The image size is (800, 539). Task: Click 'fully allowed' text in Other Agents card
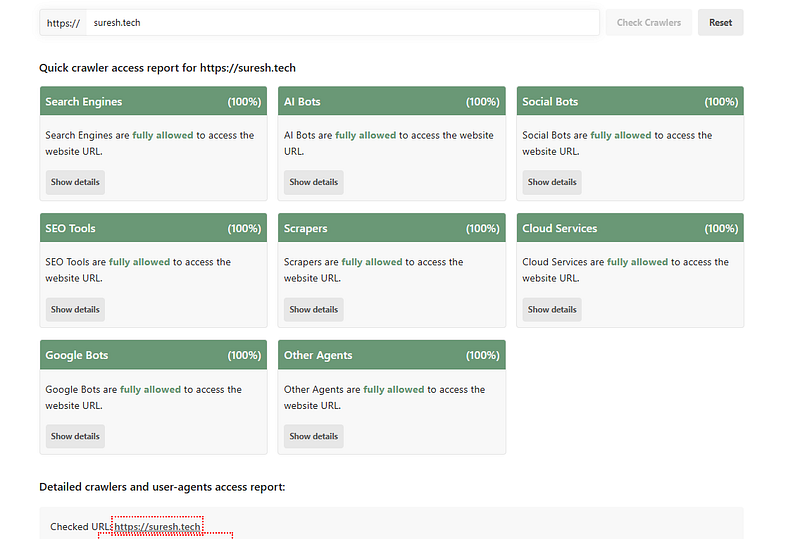point(394,389)
